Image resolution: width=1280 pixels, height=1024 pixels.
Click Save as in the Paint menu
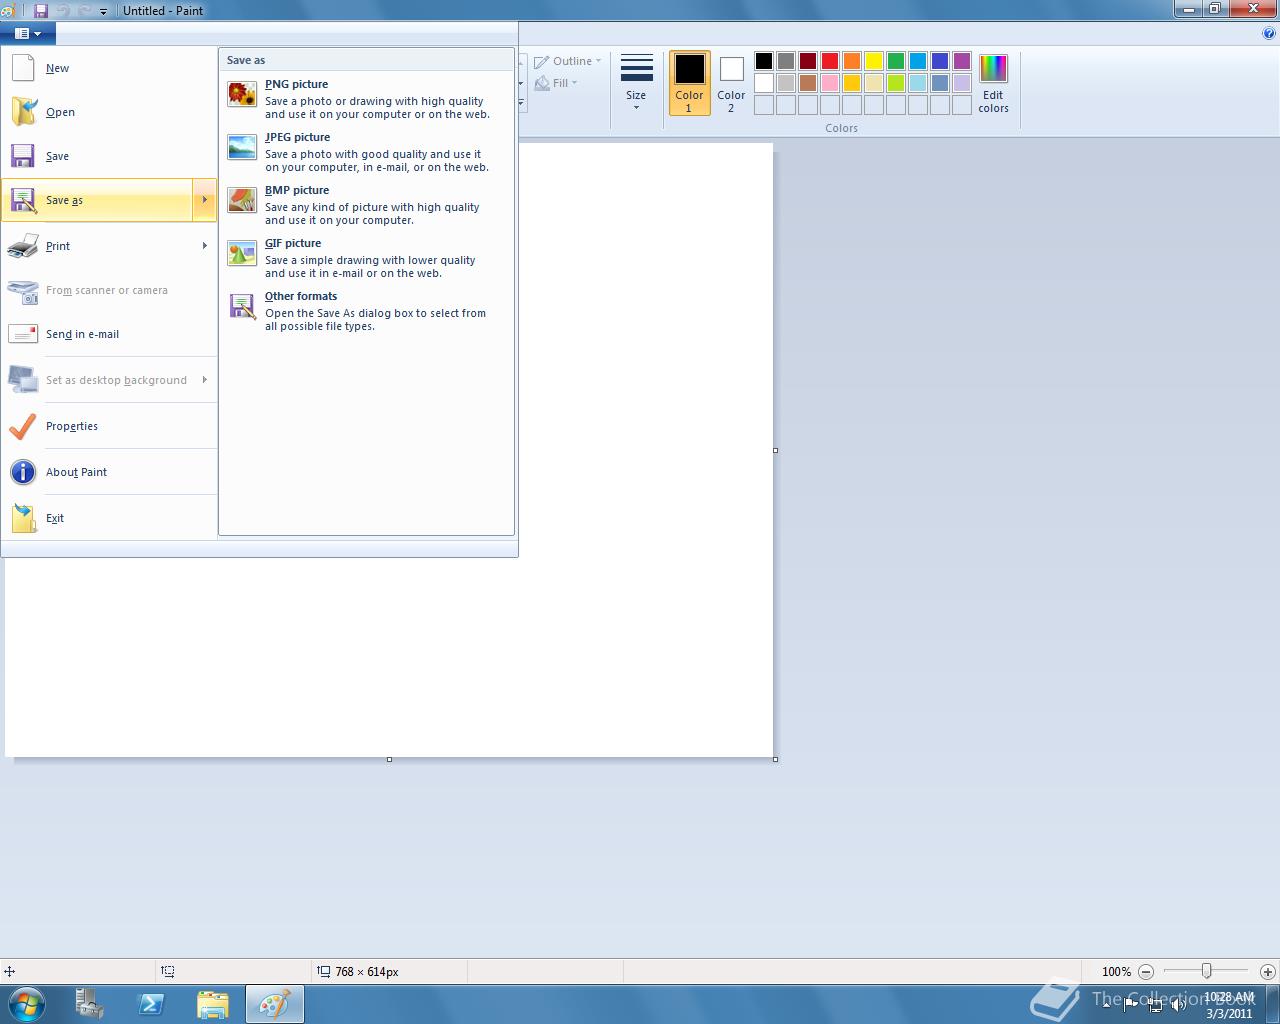[x=97, y=200]
